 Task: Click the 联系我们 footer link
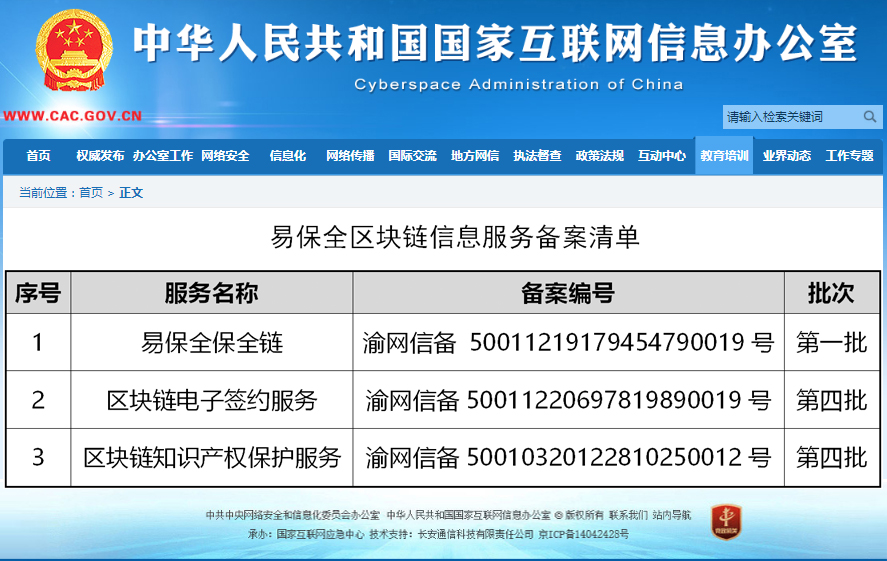[628, 515]
